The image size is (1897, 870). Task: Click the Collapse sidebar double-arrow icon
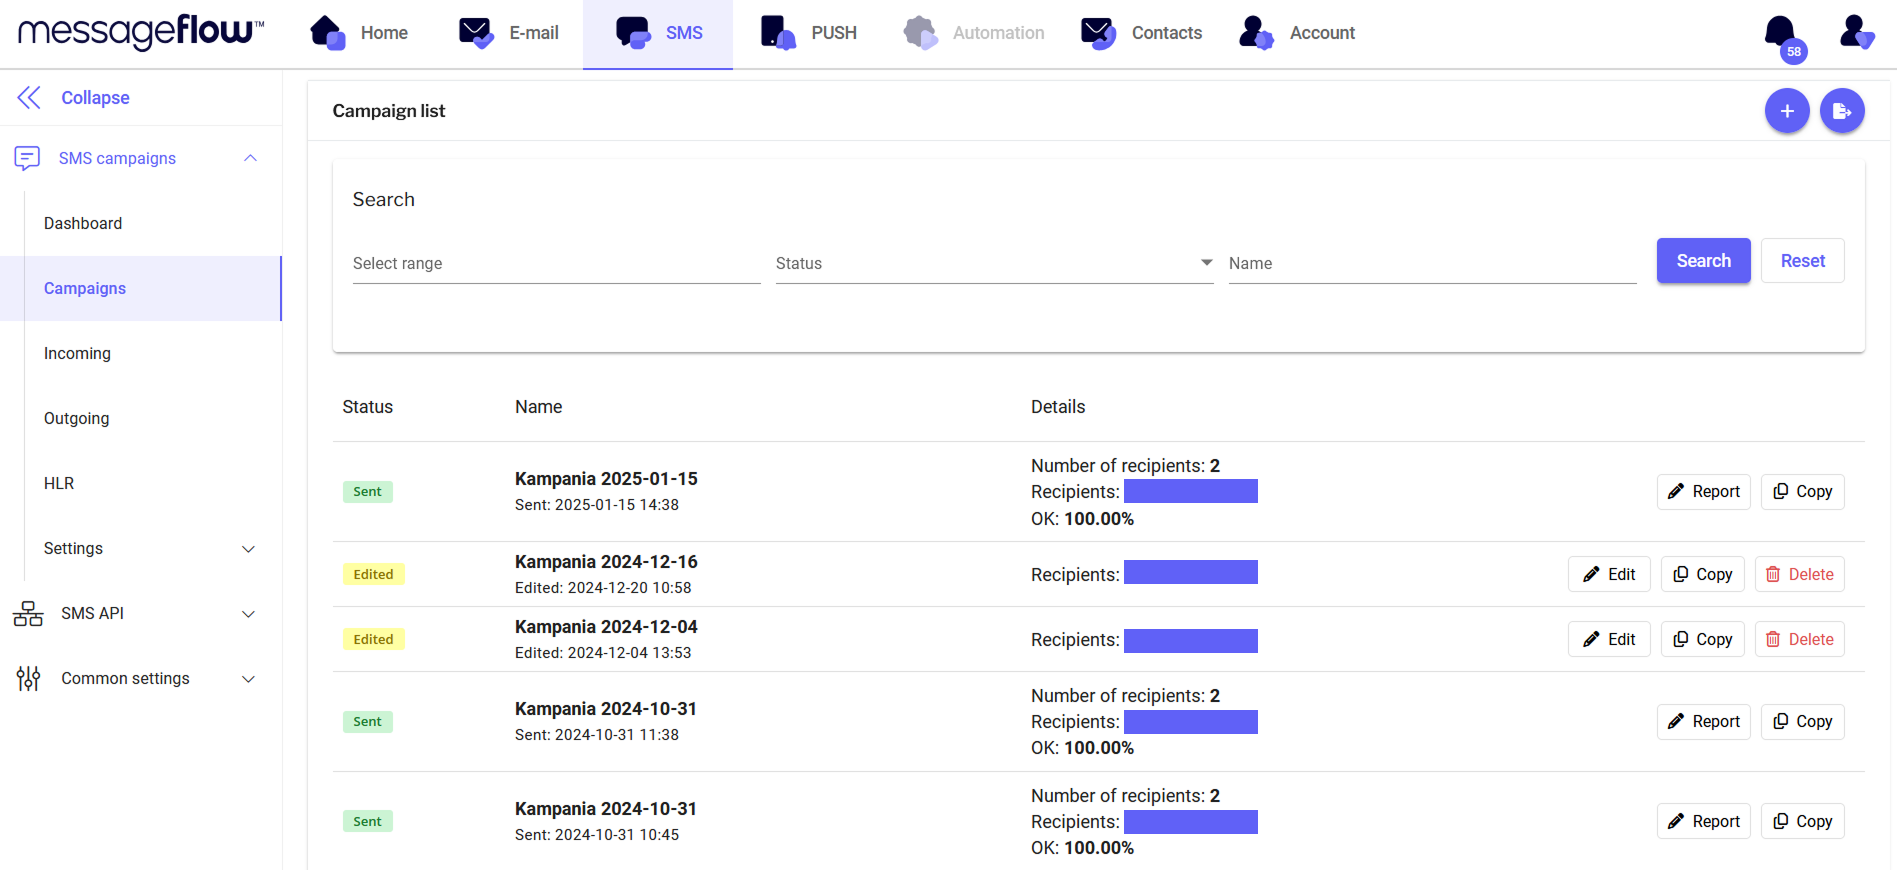[29, 98]
